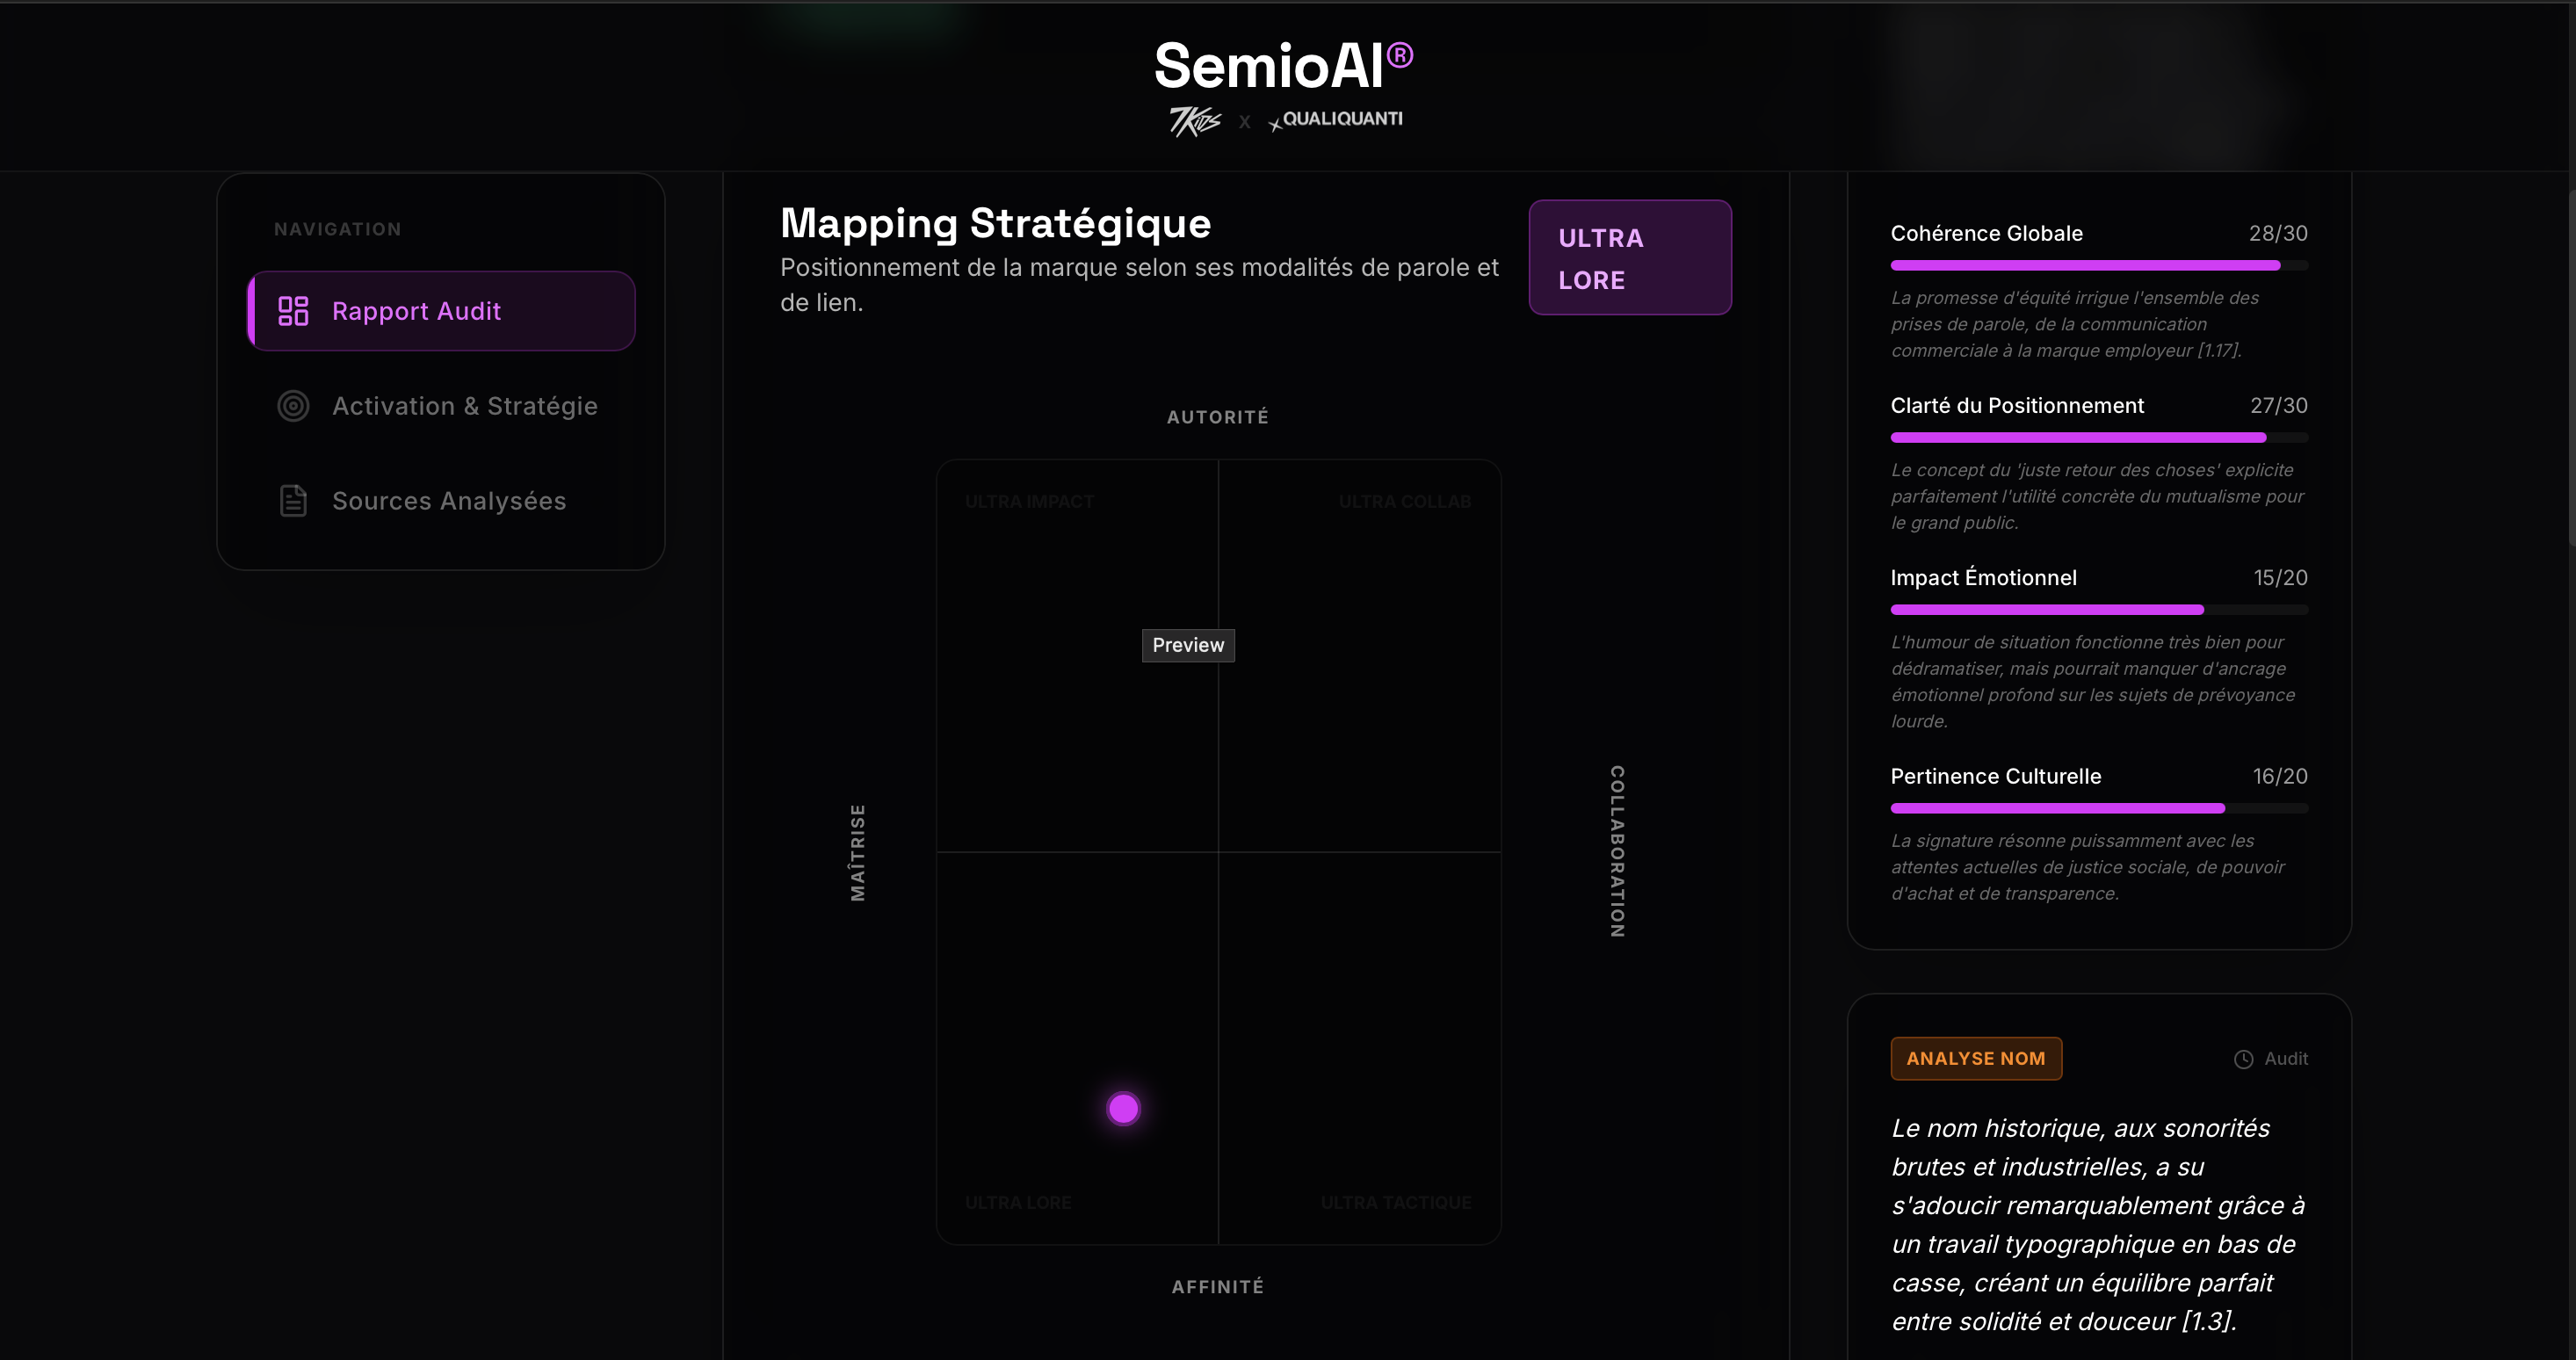This screenshot has width=2576, height=1360.
Task: Click the Sources Analysées document icon
Action: (293, 501)
